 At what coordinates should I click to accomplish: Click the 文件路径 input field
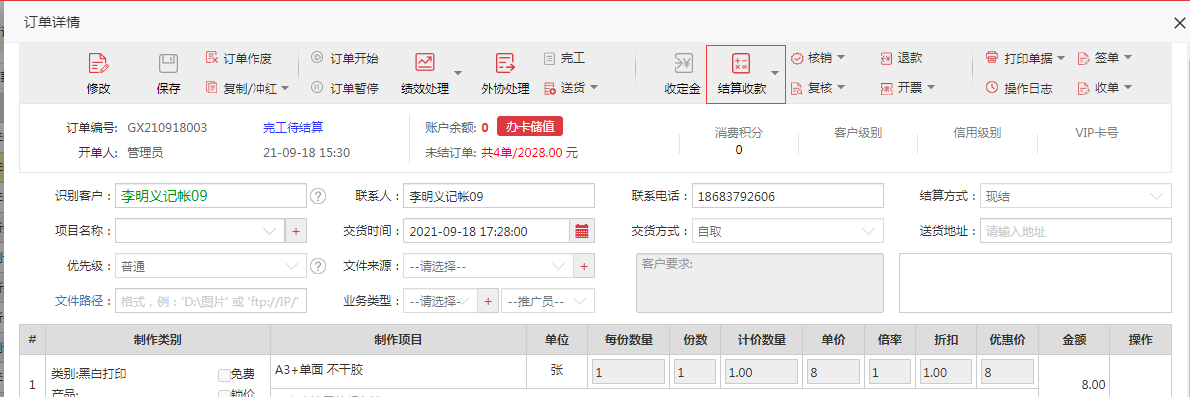tap(211, 301)
